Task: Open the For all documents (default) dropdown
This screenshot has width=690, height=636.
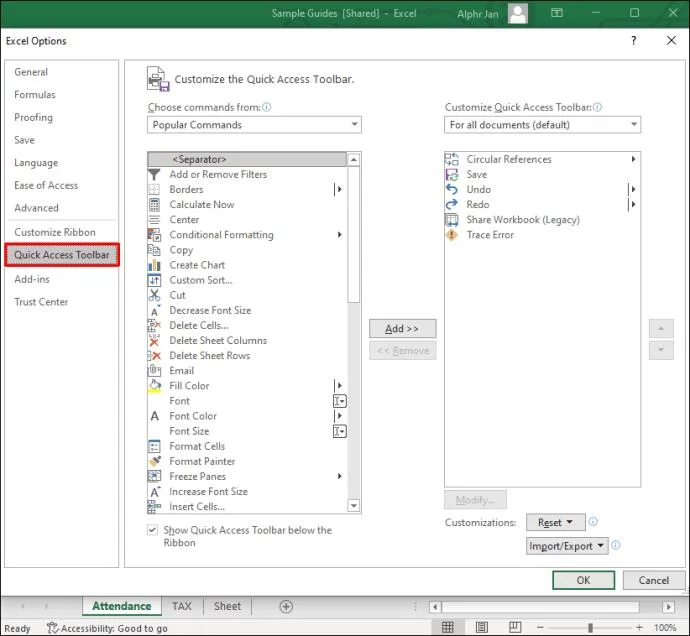Action: click(x=542, y=125)
